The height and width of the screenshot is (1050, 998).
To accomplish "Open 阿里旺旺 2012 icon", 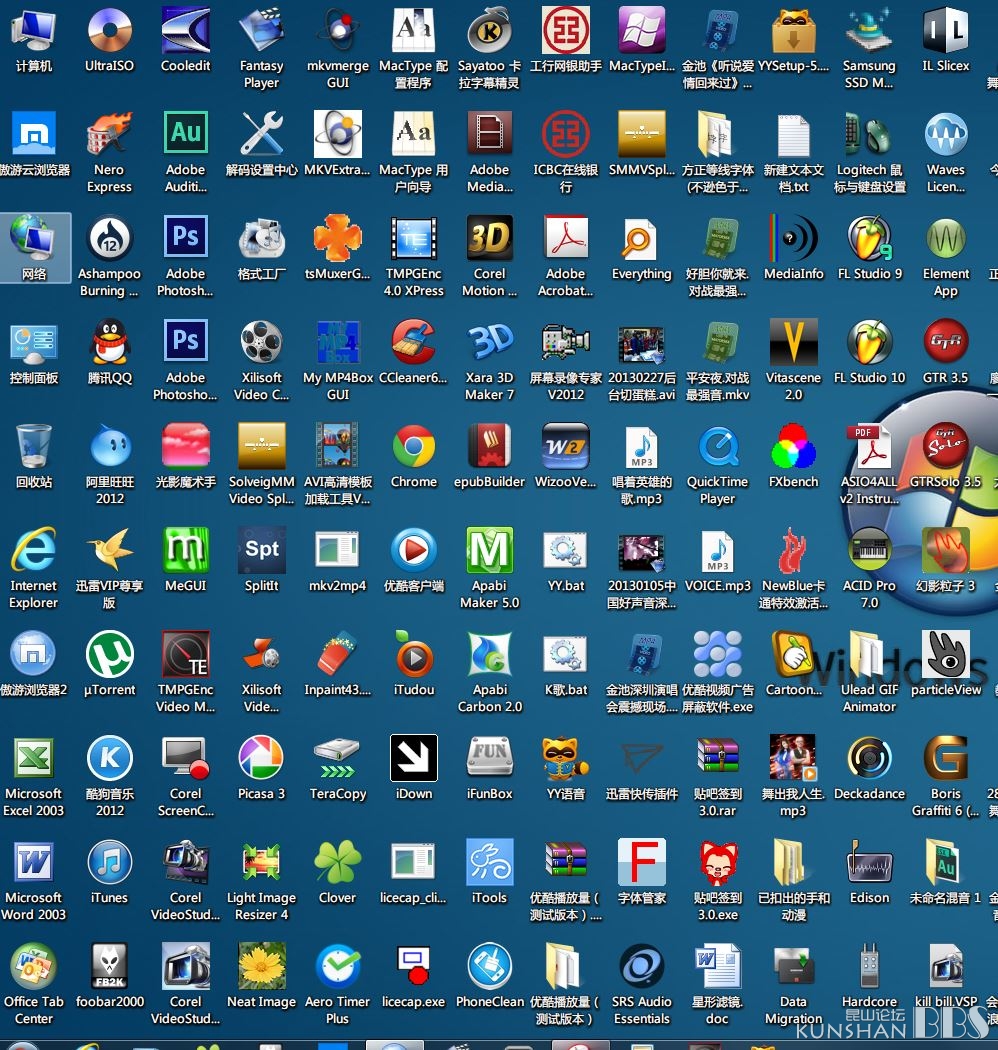I will click(x=110, y=446).
